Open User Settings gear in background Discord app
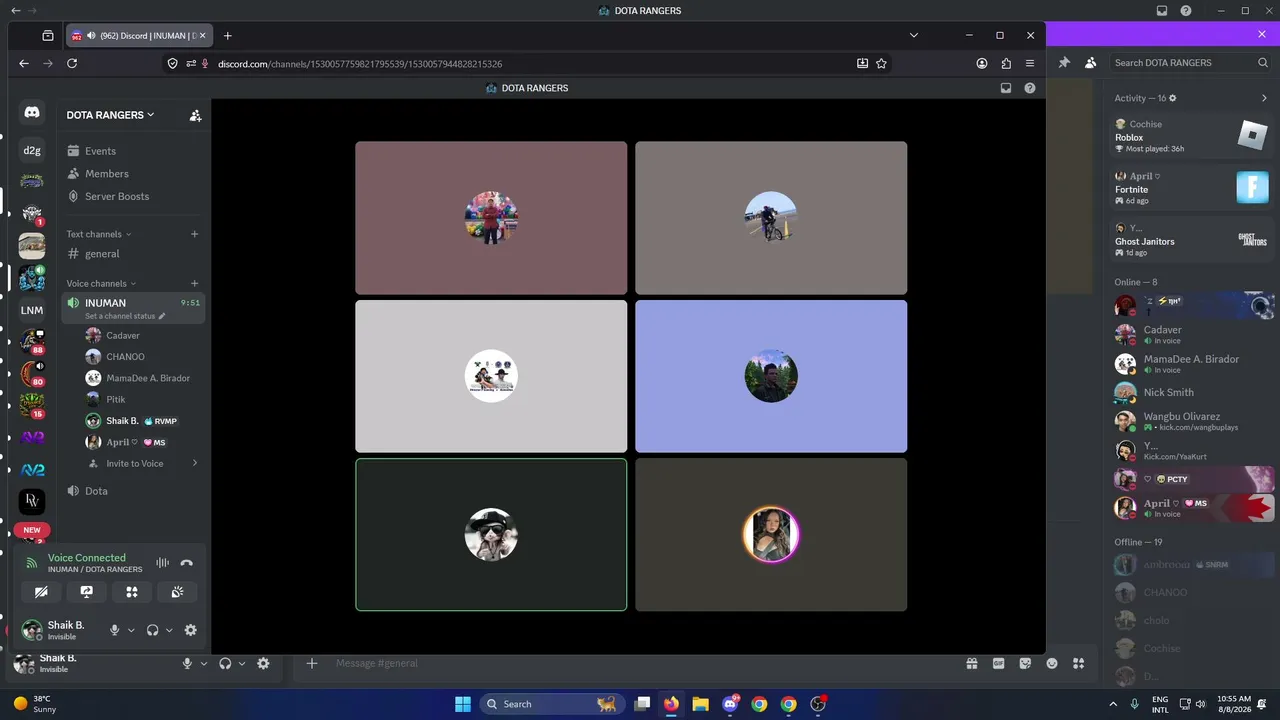Viewport: 1280px width, 720px height. pyautogui.click(x=263, y=663)
